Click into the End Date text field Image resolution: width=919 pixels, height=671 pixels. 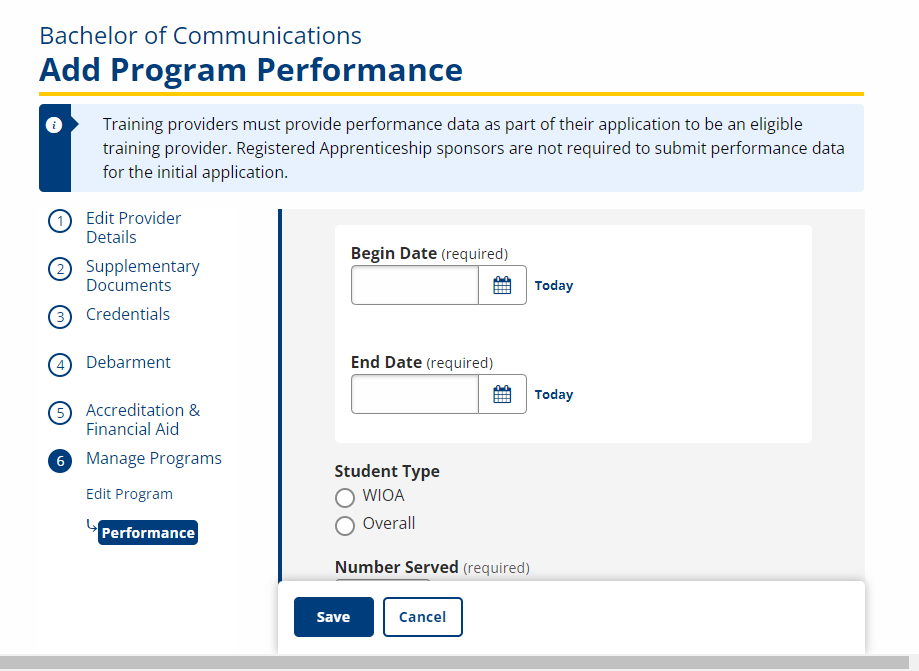pyautogui.click(x=414, y=395)
